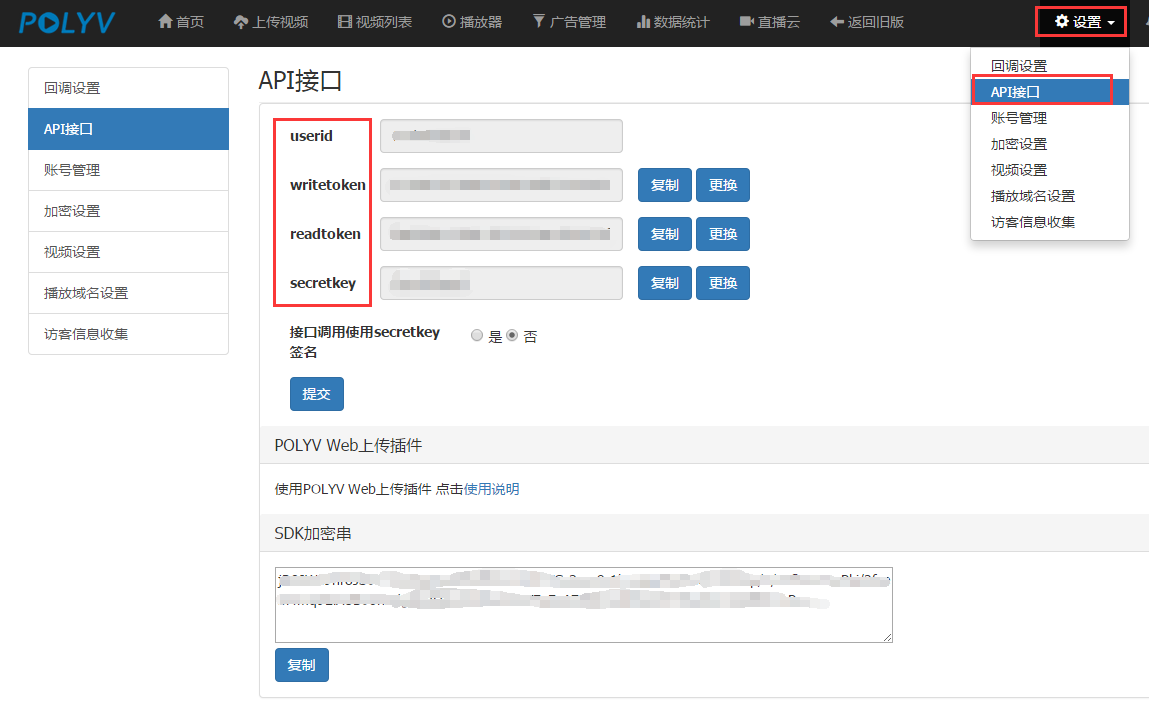
Task: Replace secretkey with 更换 button
Action: [723, 283]
